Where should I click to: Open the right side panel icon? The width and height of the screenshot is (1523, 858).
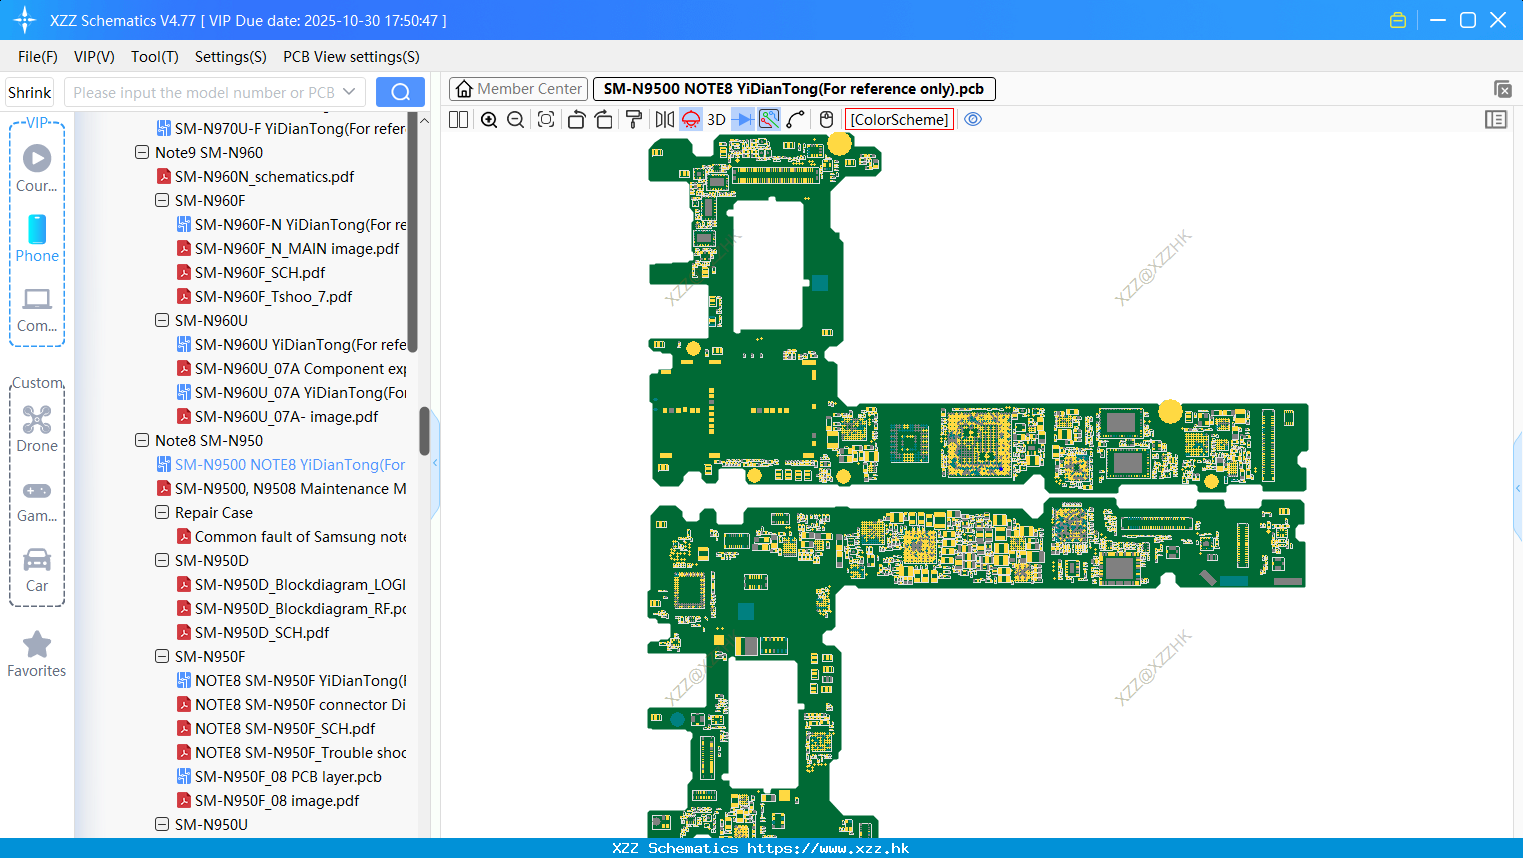click(1496, 119)
